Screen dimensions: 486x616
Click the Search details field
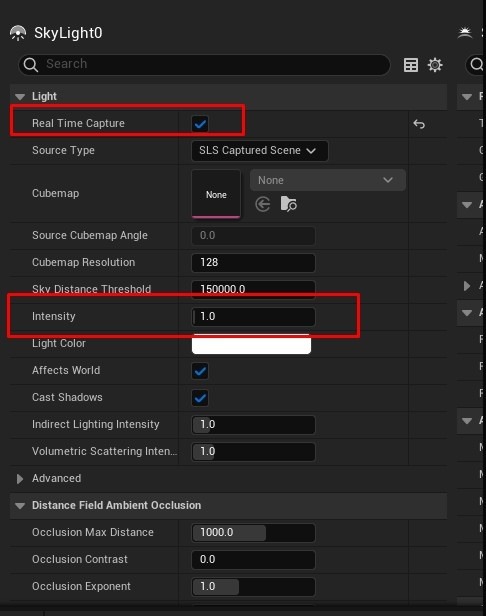click(x=204, y=64)
